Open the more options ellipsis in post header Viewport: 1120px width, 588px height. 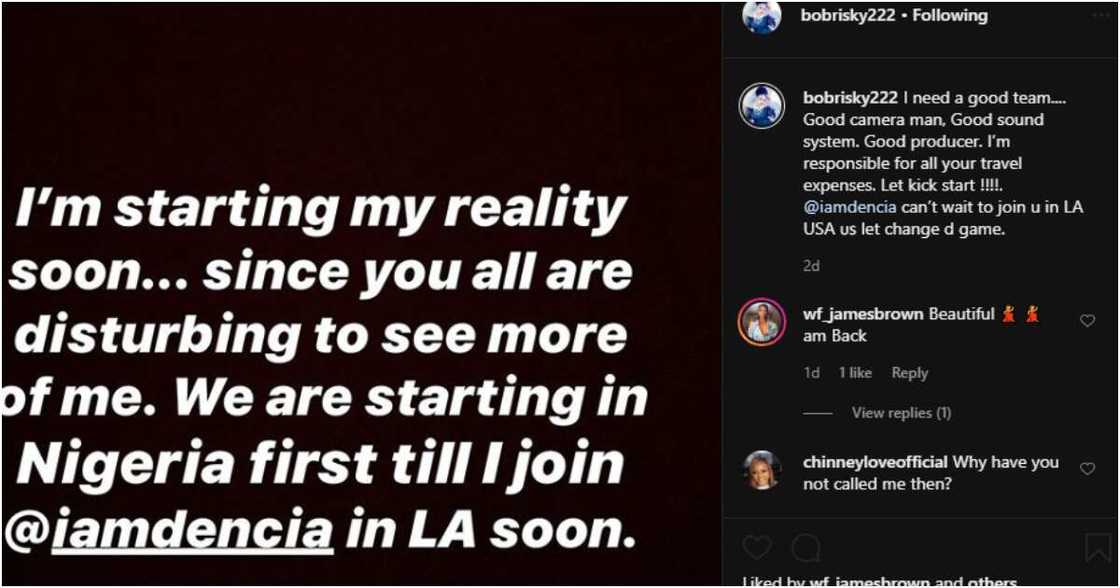tap(1101, 16)
